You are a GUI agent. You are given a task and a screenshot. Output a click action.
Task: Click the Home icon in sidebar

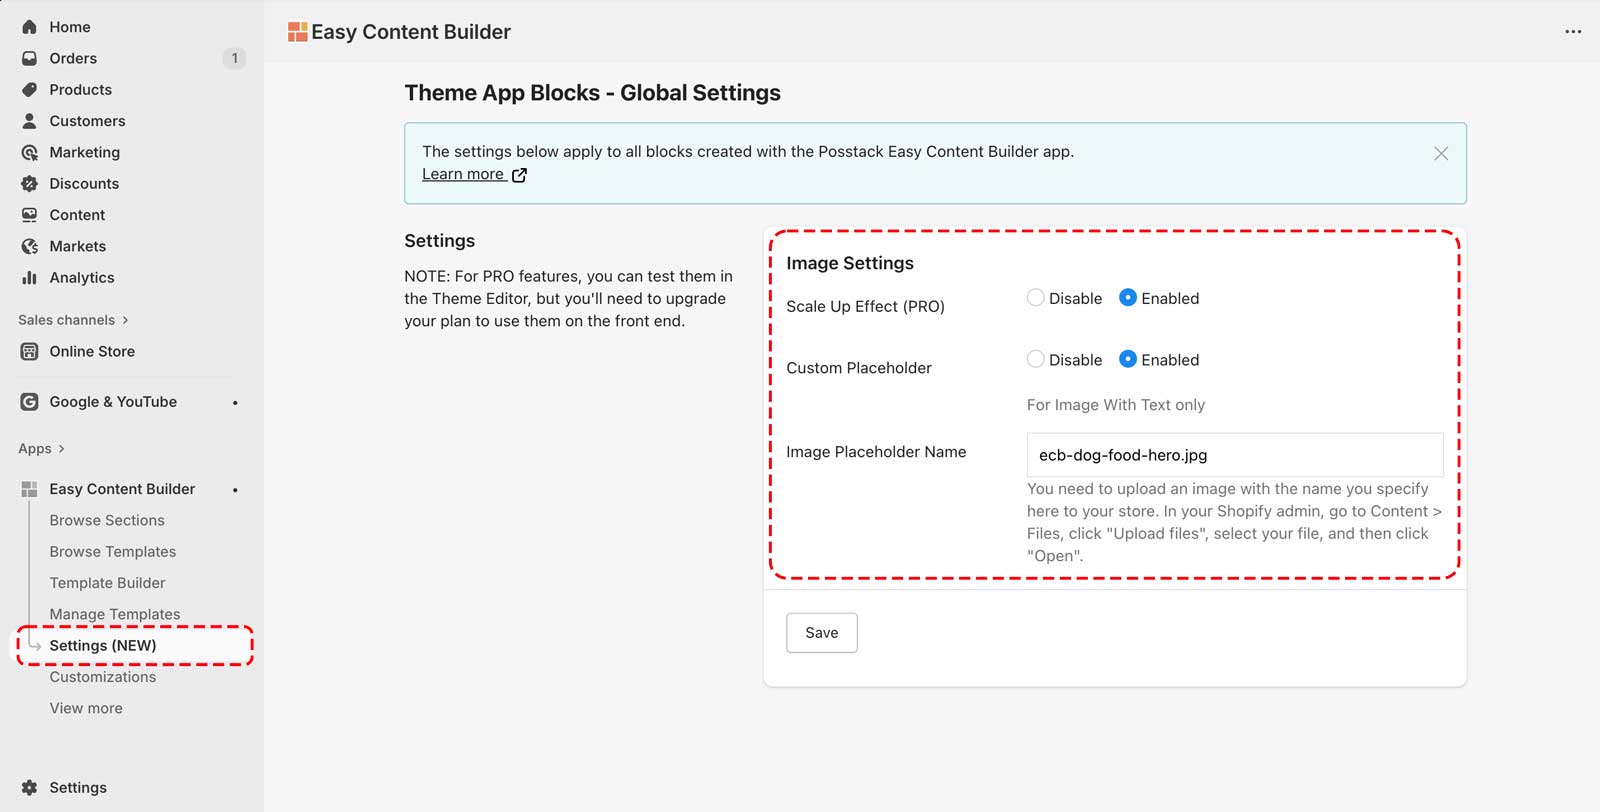30,27
